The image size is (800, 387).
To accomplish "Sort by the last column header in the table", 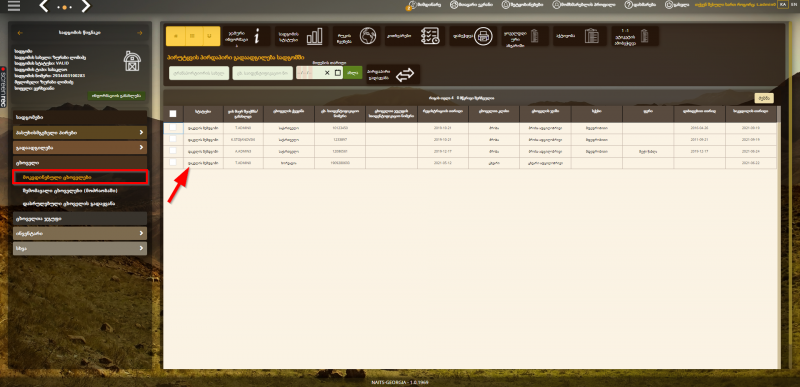I will 751,113.
